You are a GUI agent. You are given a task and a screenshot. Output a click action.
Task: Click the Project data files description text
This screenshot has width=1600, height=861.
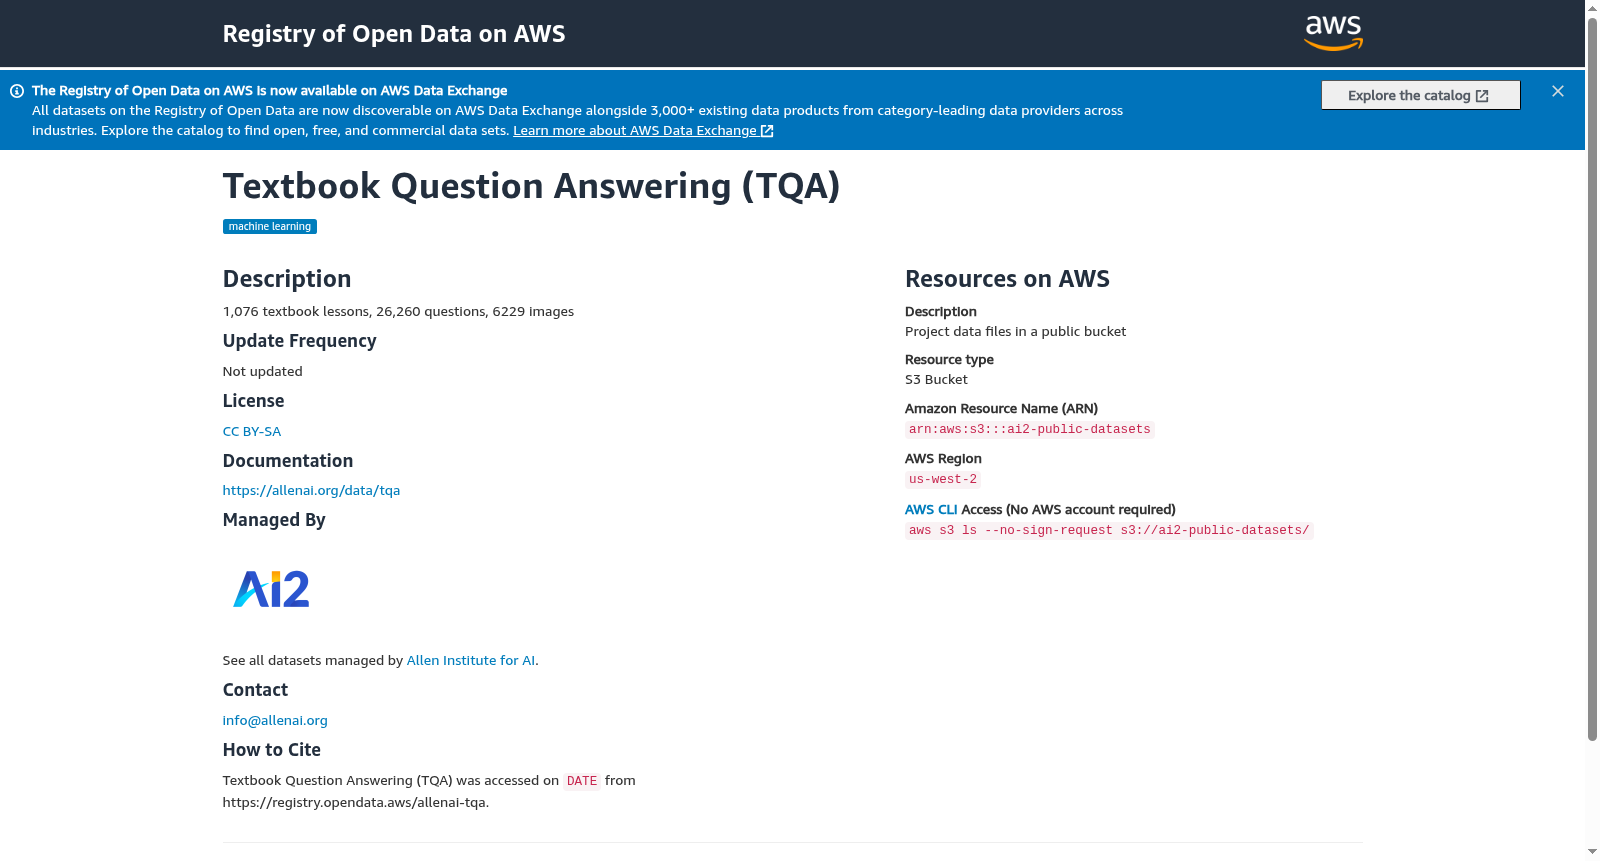1015,332
